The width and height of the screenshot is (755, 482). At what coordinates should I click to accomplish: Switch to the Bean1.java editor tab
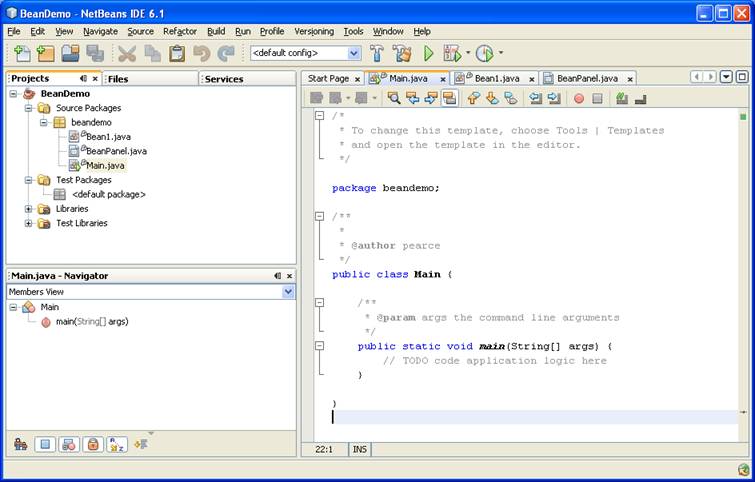pyautogui.click(x=497, y=78)
